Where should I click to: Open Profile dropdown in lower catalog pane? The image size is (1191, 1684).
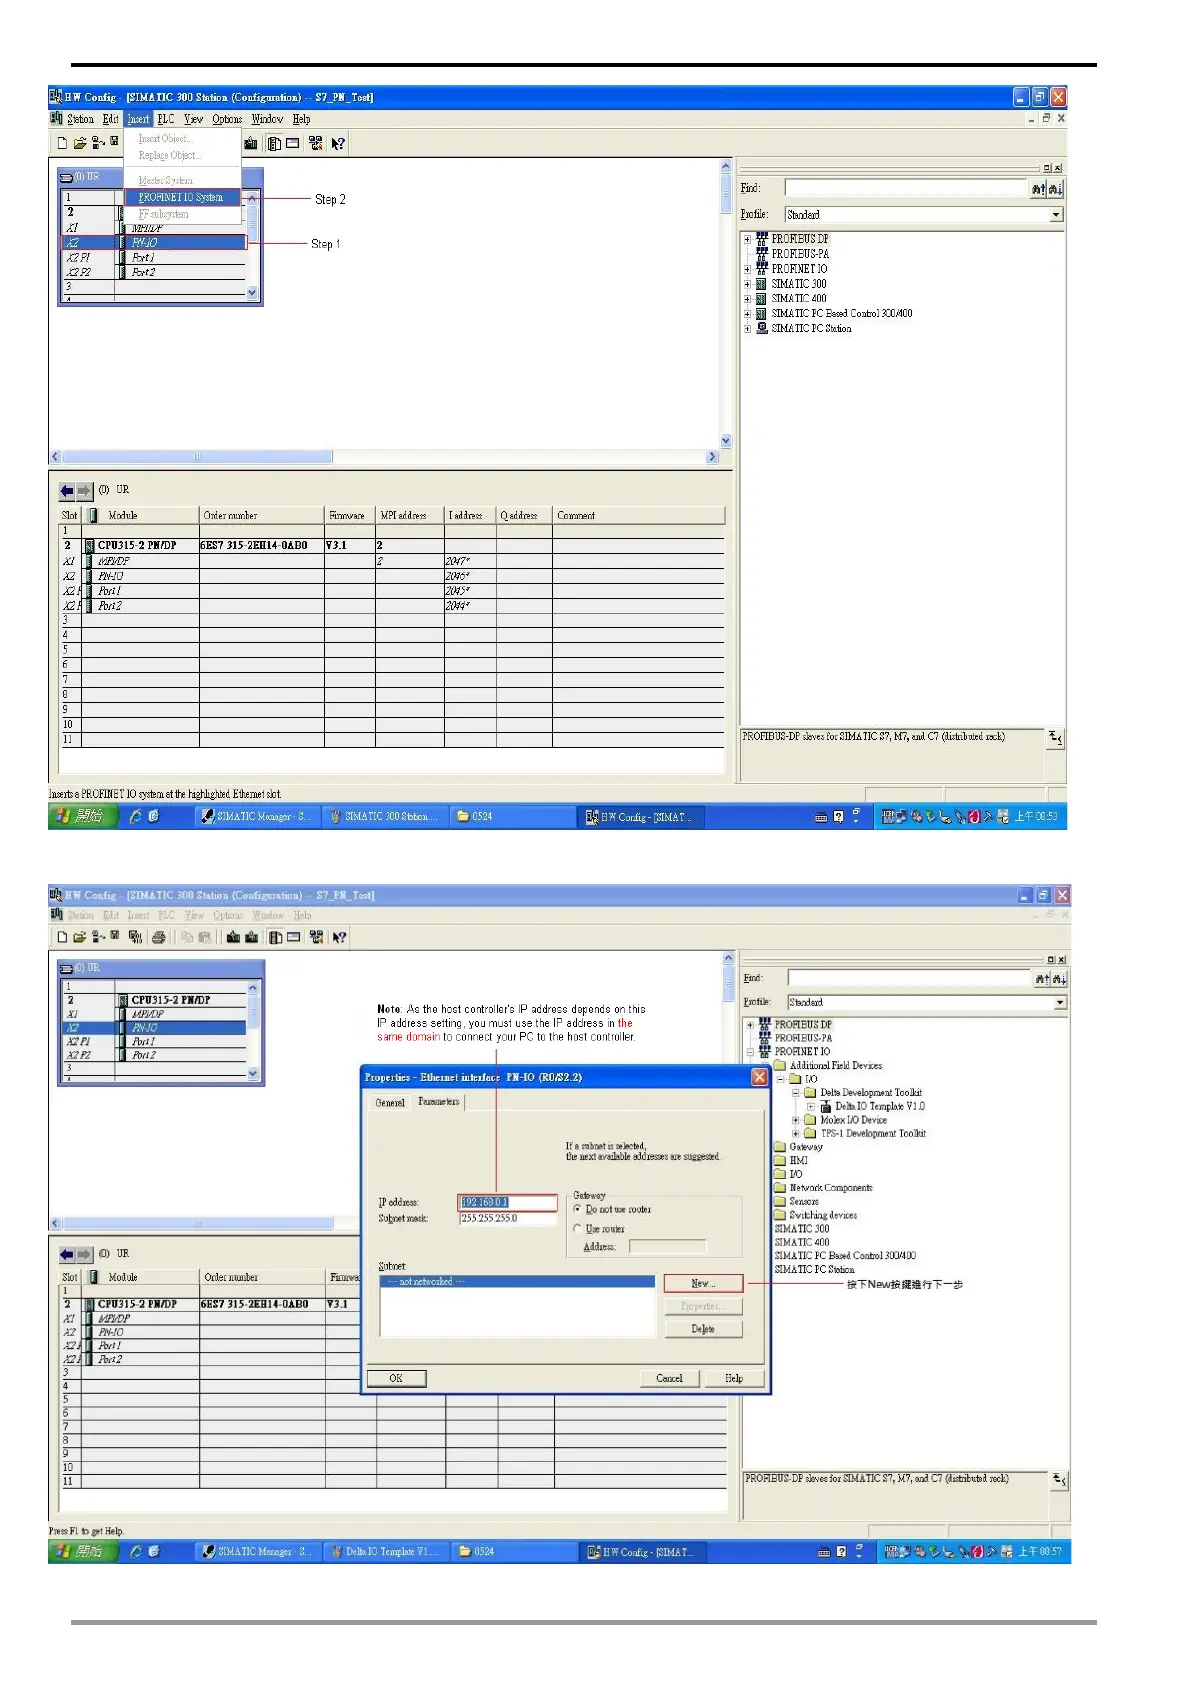point(1060,1002)
